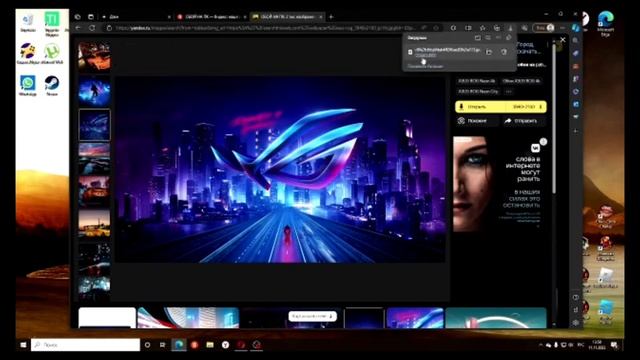
Task: Open the uTorrent Web desktop shortcut
Action: point(52,54)
